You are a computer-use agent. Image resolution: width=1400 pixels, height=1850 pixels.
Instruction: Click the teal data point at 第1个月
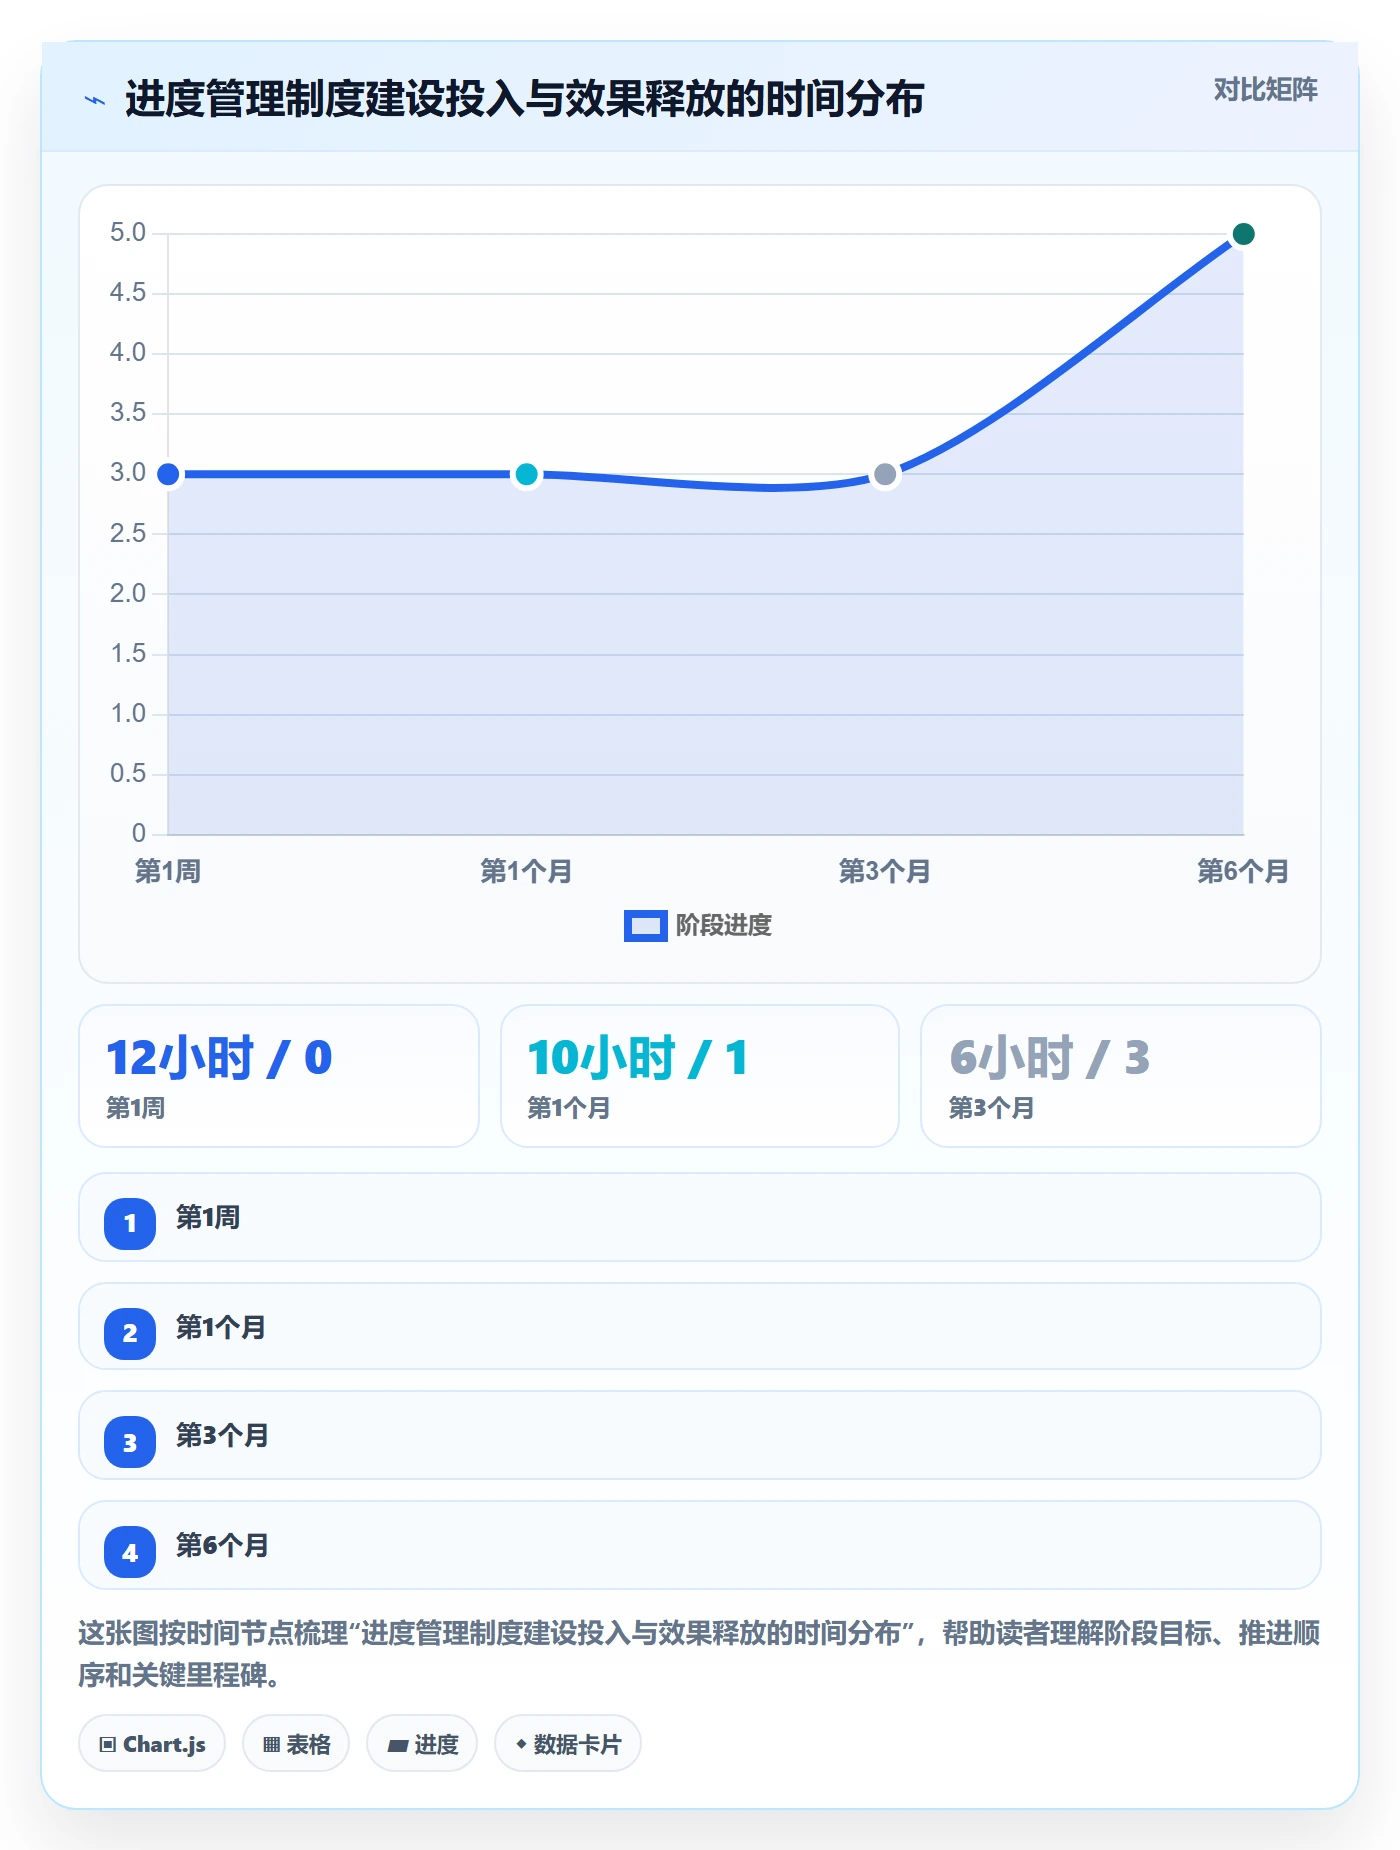pyautogui.click(x=526, y=474)
